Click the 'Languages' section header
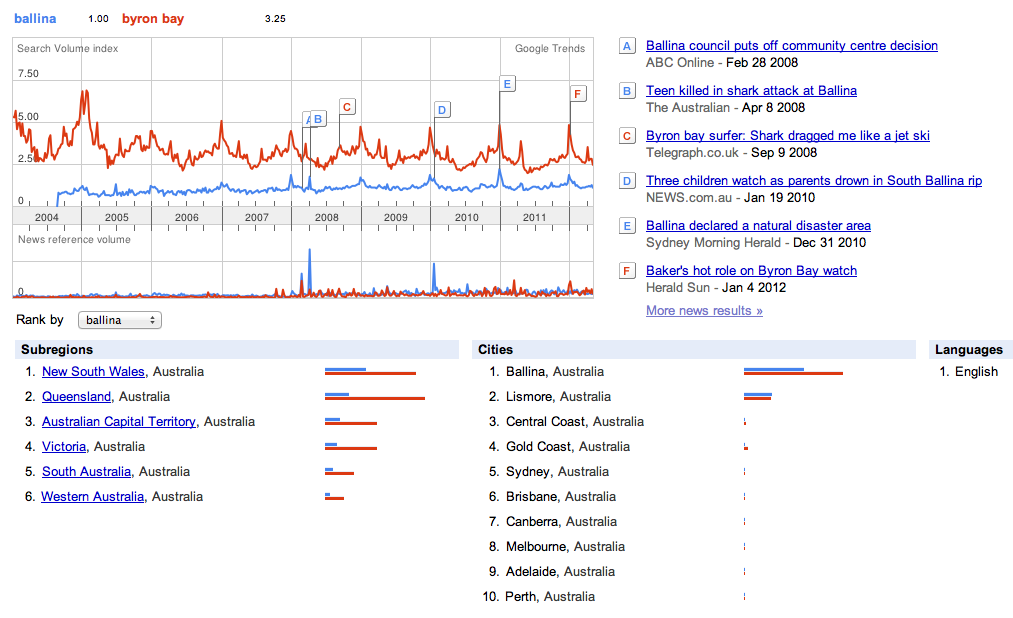The width and height of the screenshot is (1013, 618). (969, 350)
